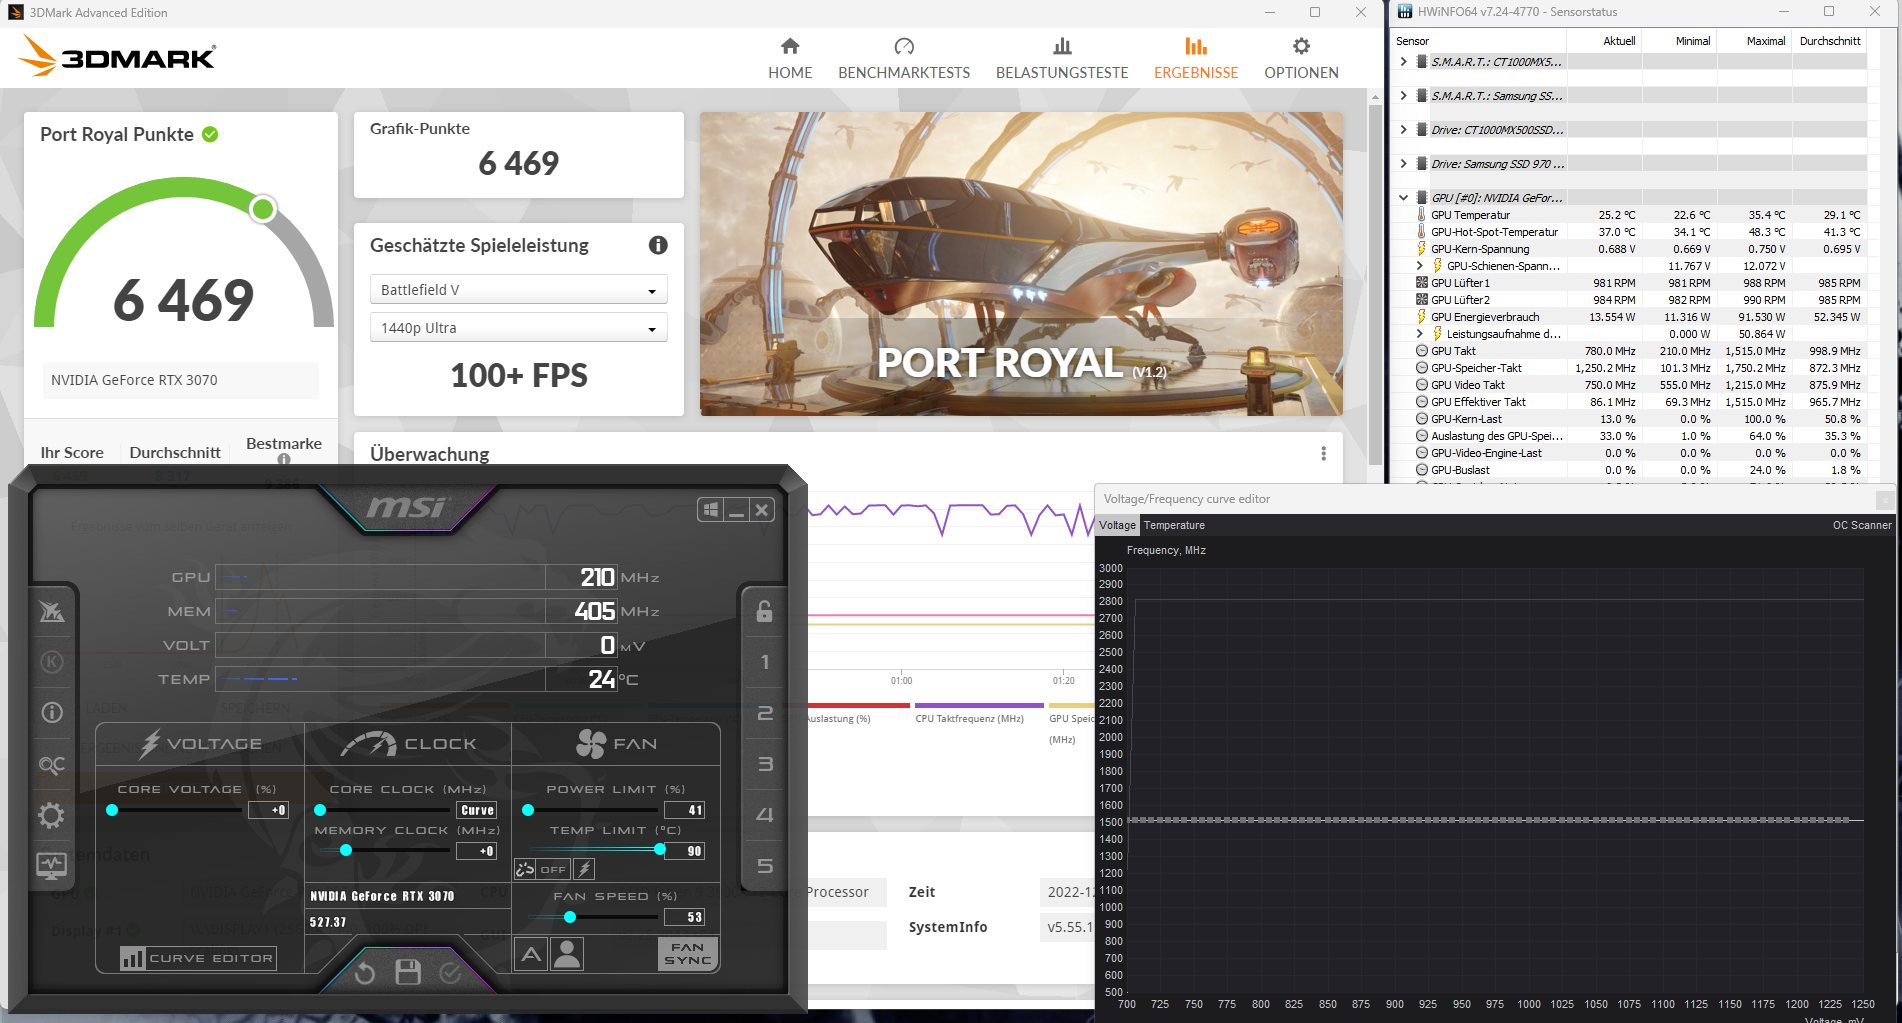Select Afterburner profile slot 3
Image resolution: width=1902 pixels, height=1023 pixels.
point(764,764)
